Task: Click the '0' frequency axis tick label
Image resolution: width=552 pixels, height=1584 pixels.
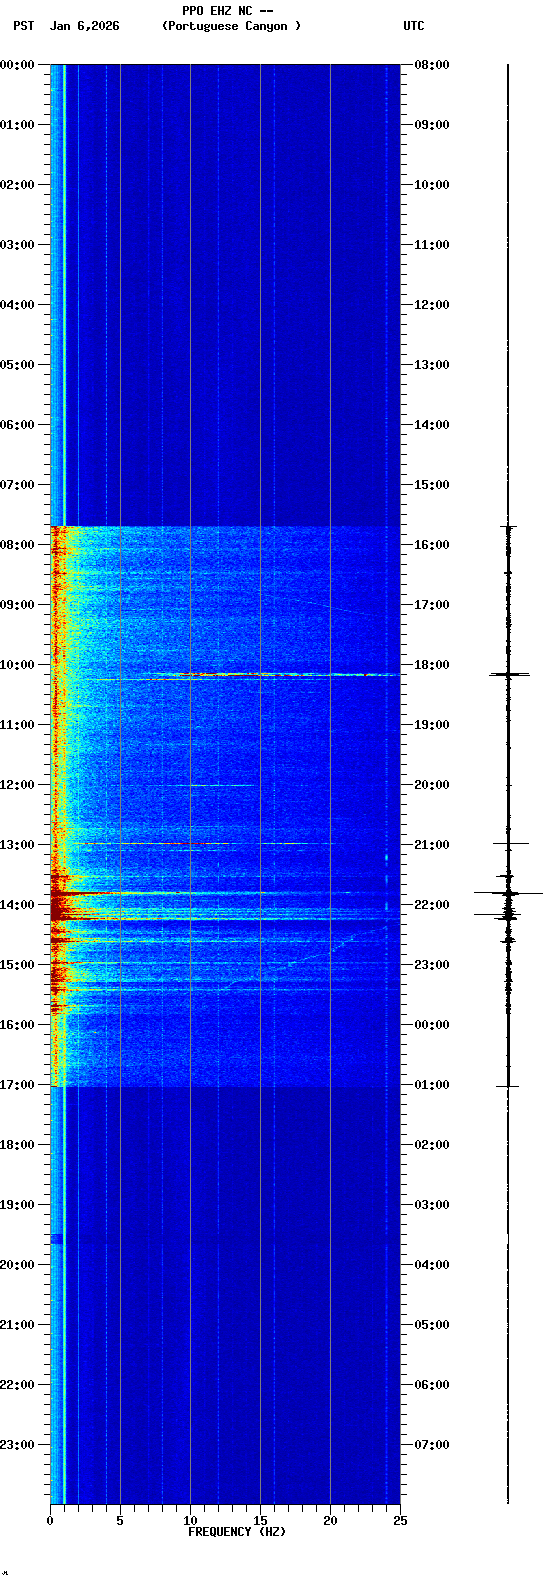Action: click(50, 1521)
